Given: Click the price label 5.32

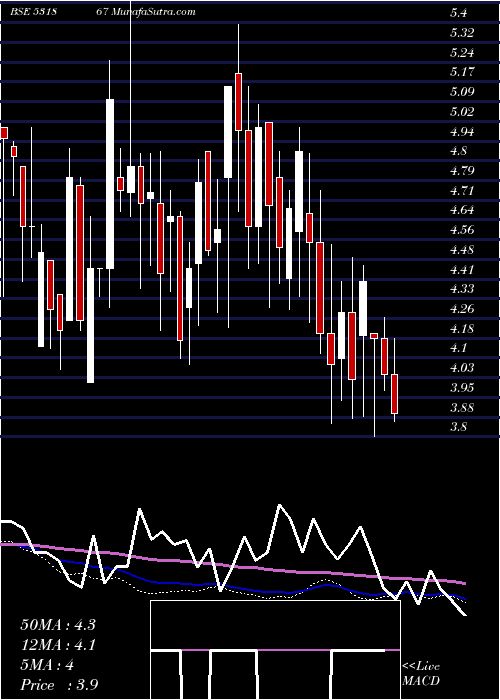Looking at the screenshot, I should 462,33.
